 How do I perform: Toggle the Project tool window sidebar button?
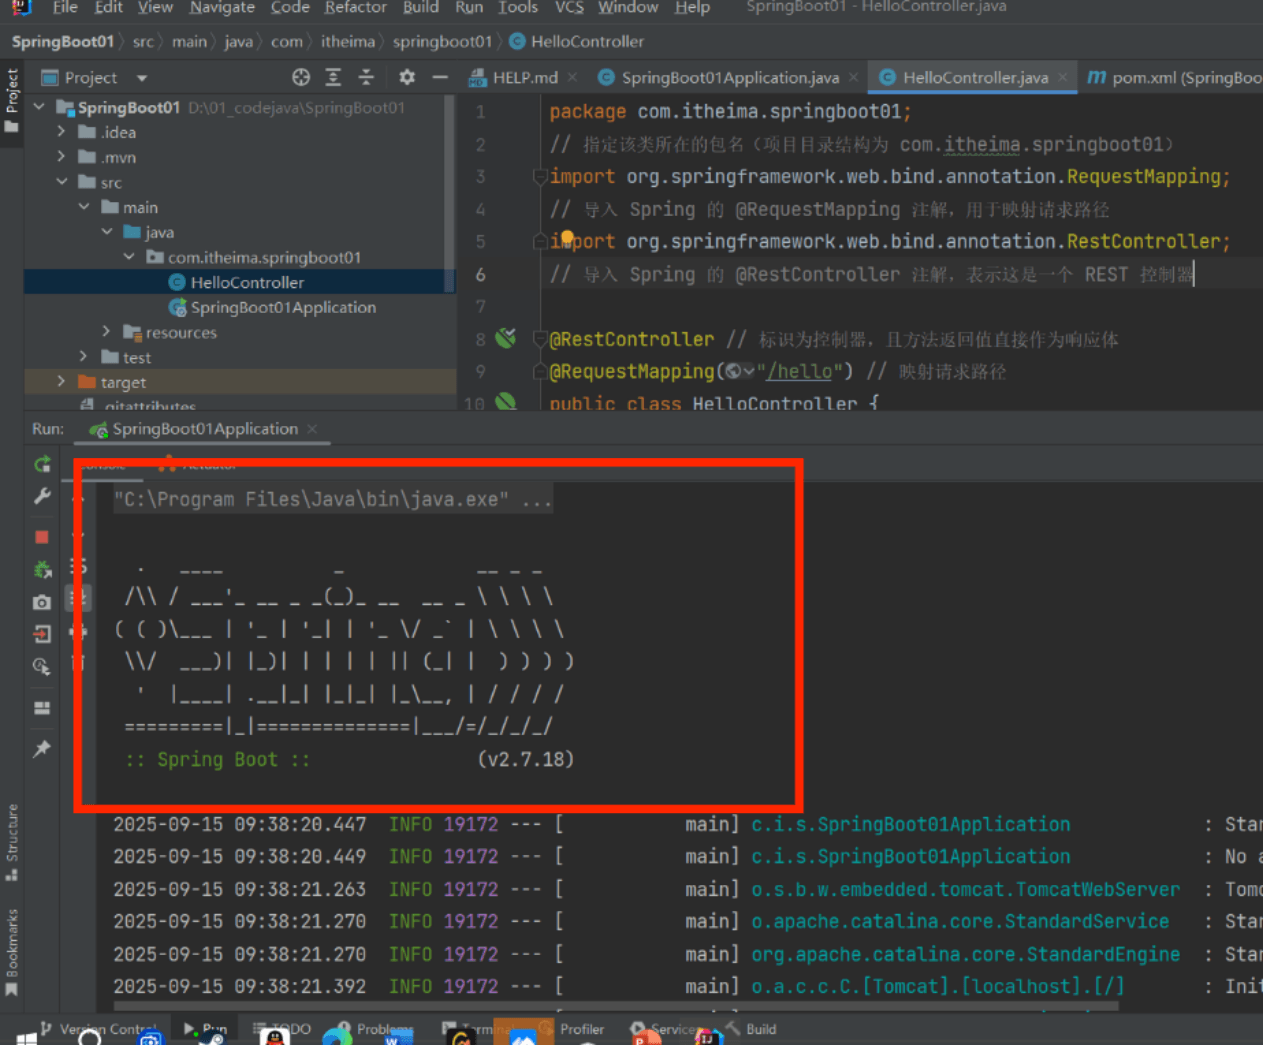click(12, 100)
